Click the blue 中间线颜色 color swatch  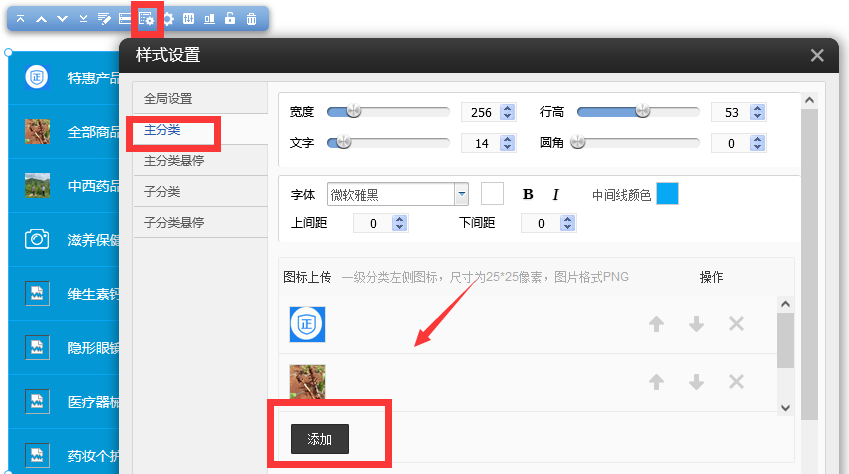[x=667, y=194]
